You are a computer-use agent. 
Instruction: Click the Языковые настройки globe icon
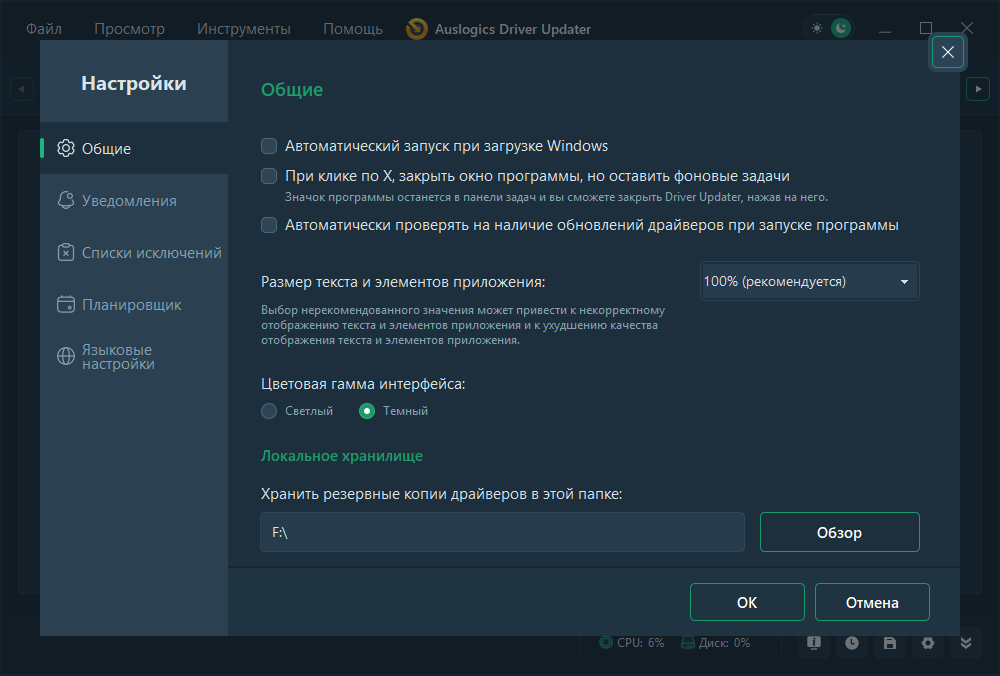tap(66, 356)
